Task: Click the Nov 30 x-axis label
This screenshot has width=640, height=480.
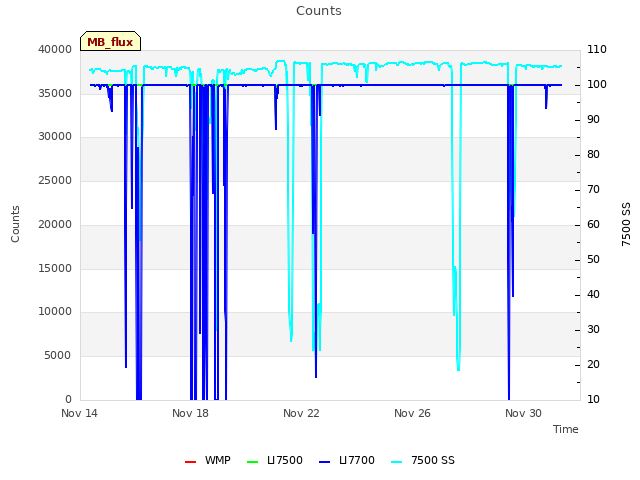Action: tap(523, 413)
